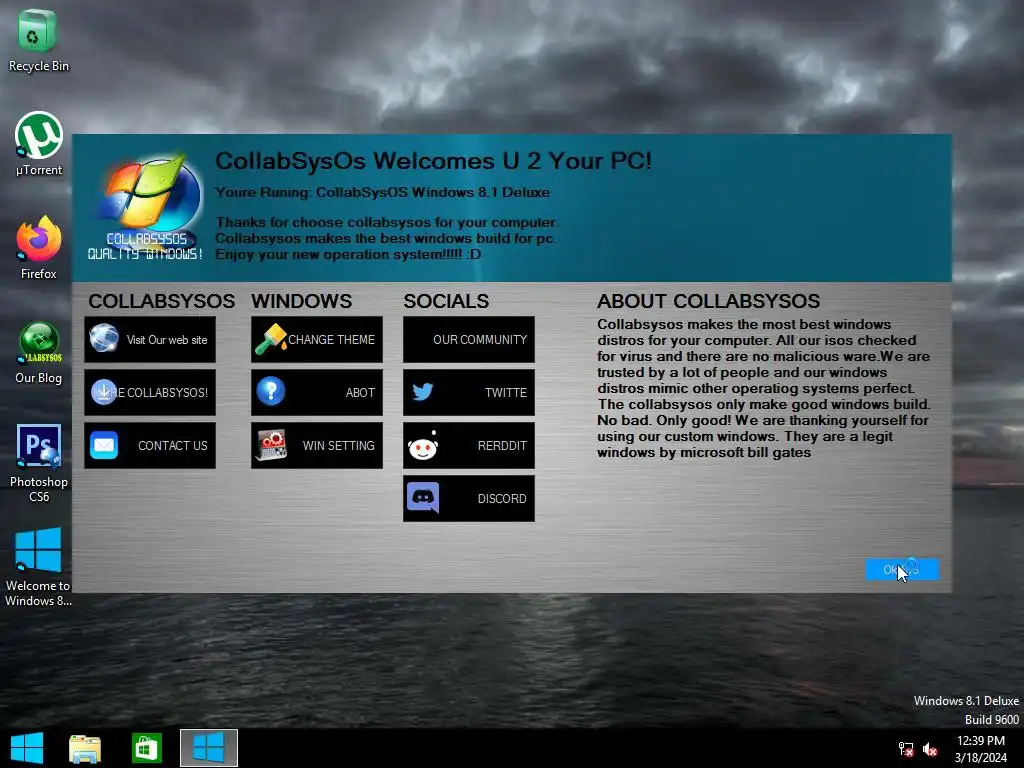Click the ABOUT COLLABSYSOS heading
The width and height of the screenshot is (1024, 768).
click(709, 301)
